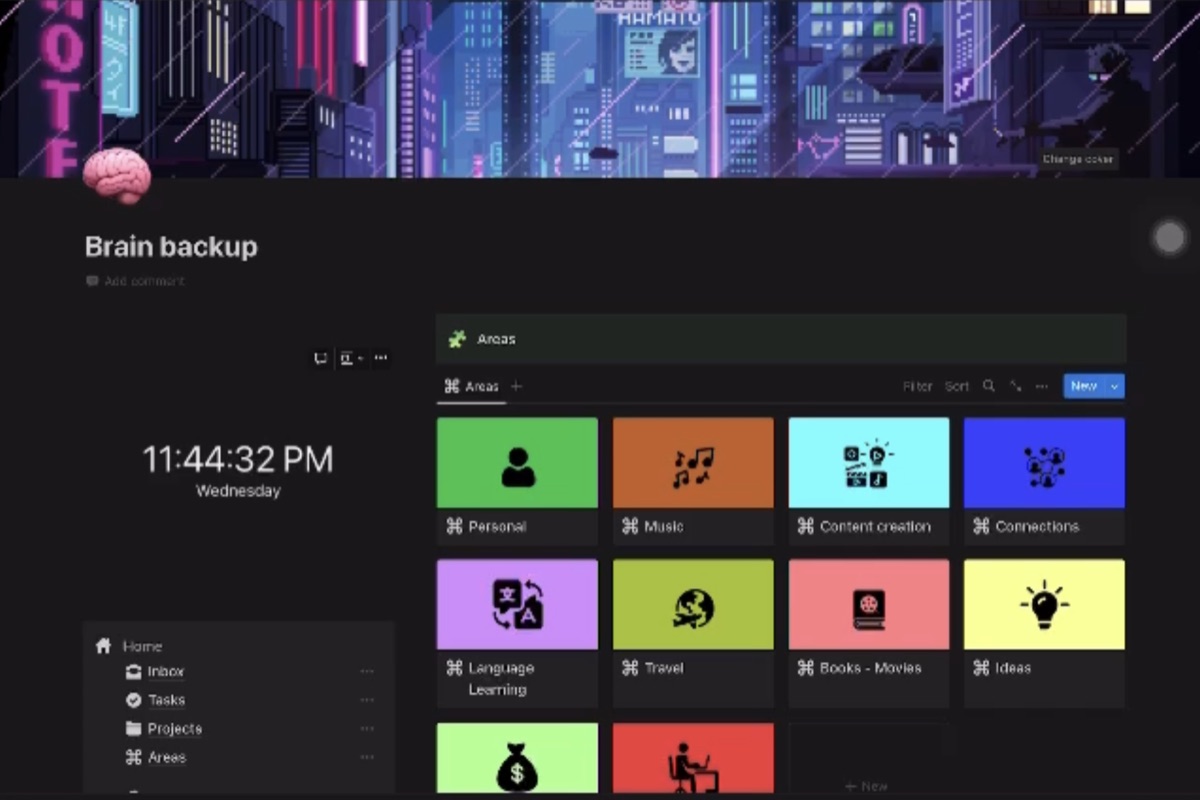Add a new view with the plus icon
This screenshot has width=1200, height=800.
(x=517, y=386)
